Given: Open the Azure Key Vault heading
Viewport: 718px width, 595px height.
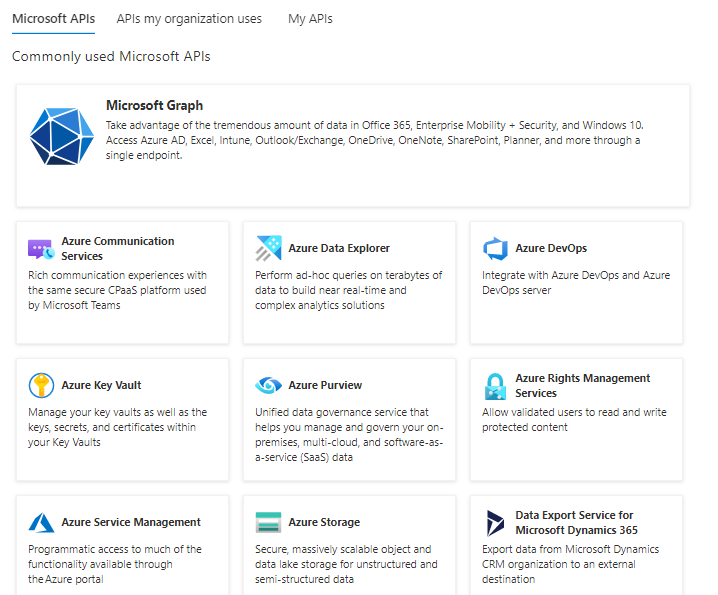Looking at the screenshot, I should (x=101, y=385).
